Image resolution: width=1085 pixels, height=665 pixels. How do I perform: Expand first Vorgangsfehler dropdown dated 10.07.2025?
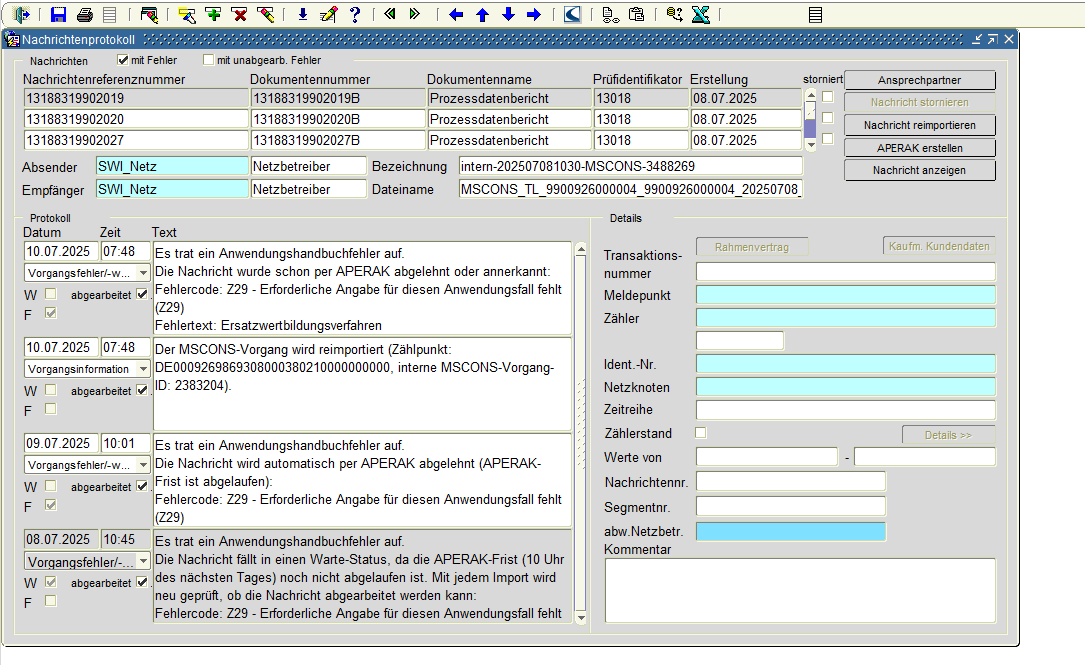point(143,273)
